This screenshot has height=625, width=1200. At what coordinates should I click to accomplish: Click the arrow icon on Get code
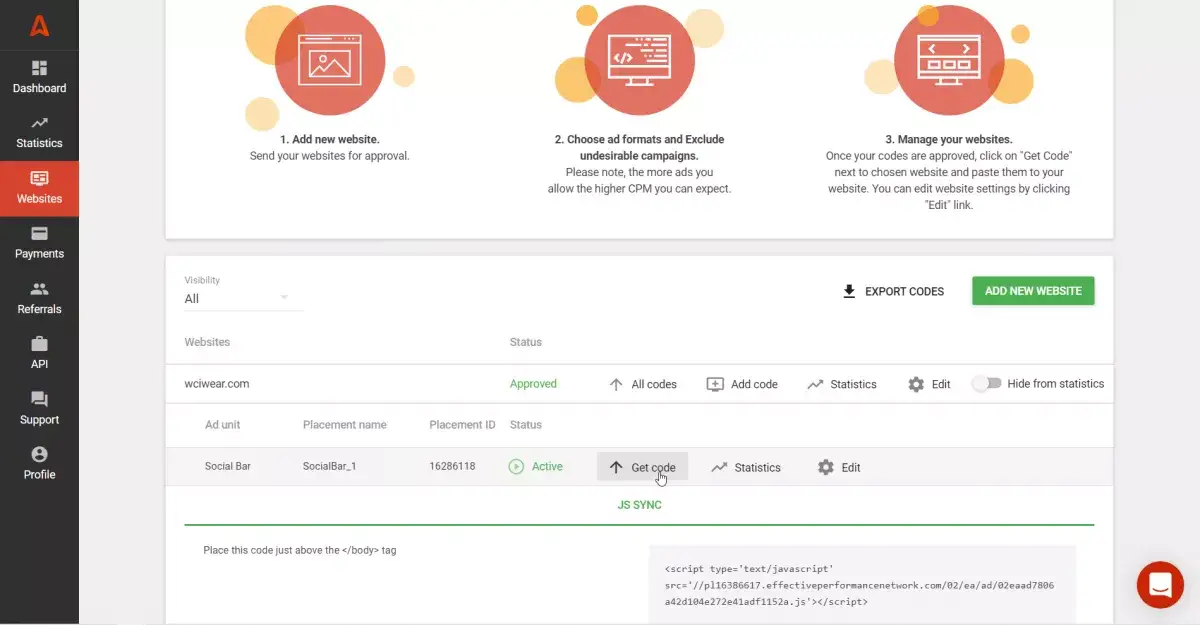point(616,467)
